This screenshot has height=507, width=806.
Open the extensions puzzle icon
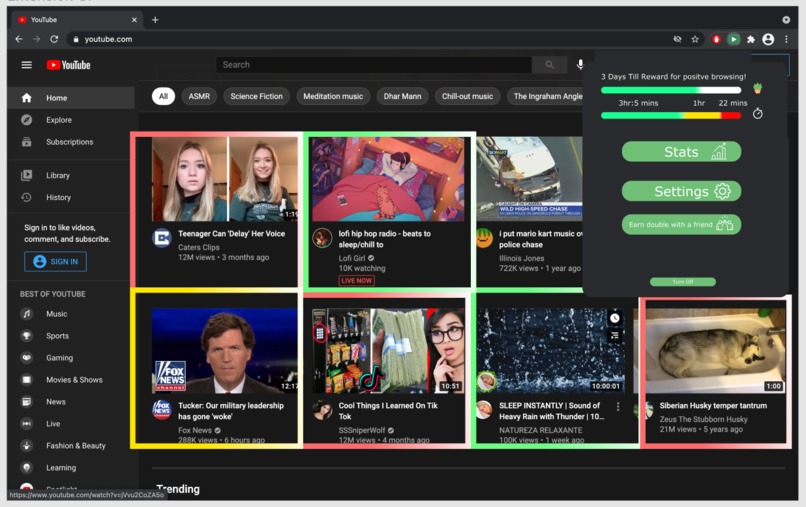click(750, 39)
